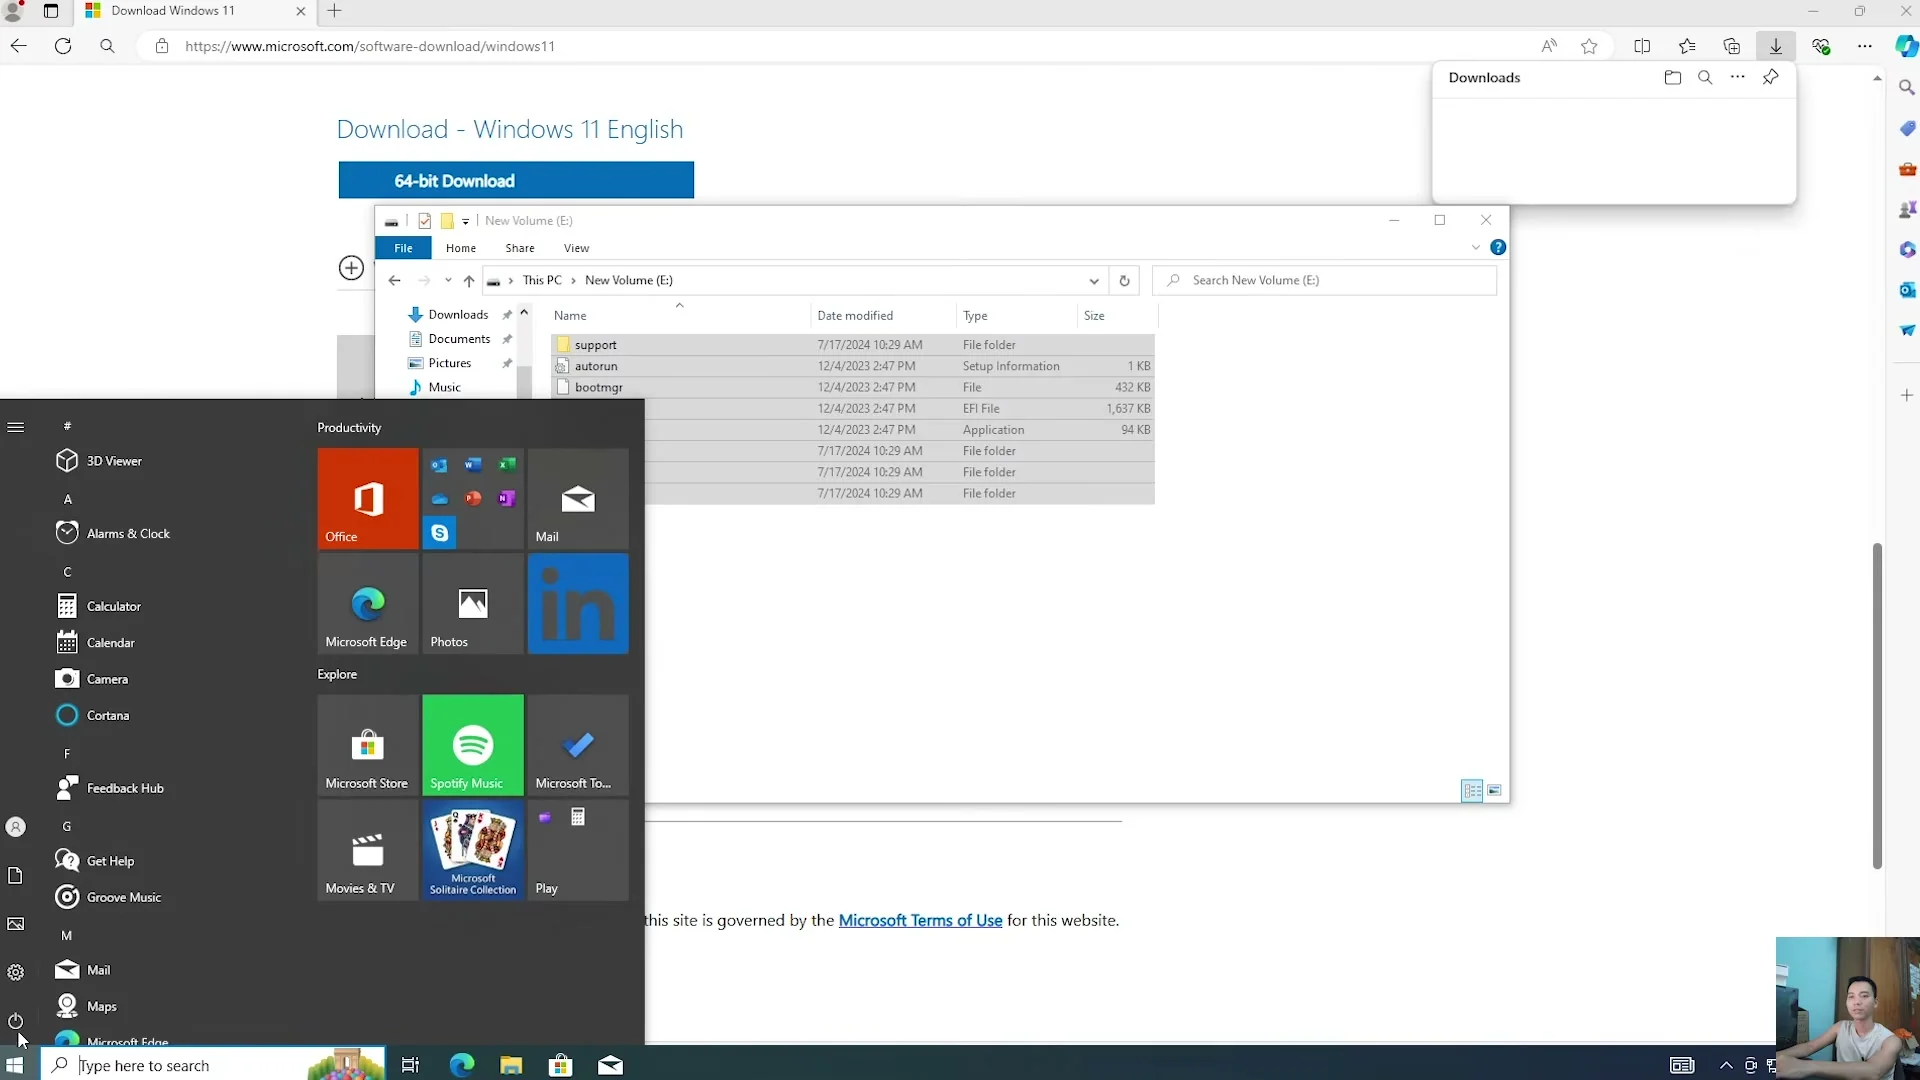The height and width of the screenshot is (1080, 1920).
Task: Click the Search New Volume (E:) field
Action: point(1325,280)
